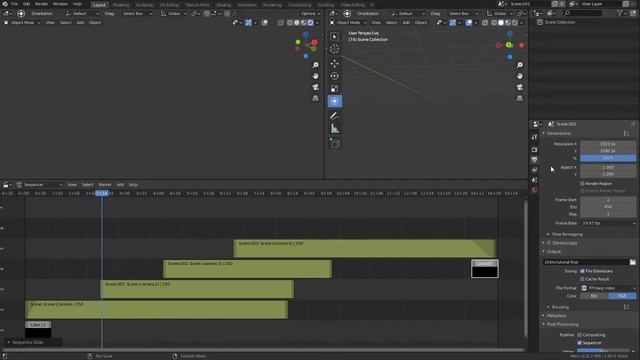Select the Cursor tool in right viewport toolbar
This screenshot has width=640, height=360.
[x=334, y=49]
